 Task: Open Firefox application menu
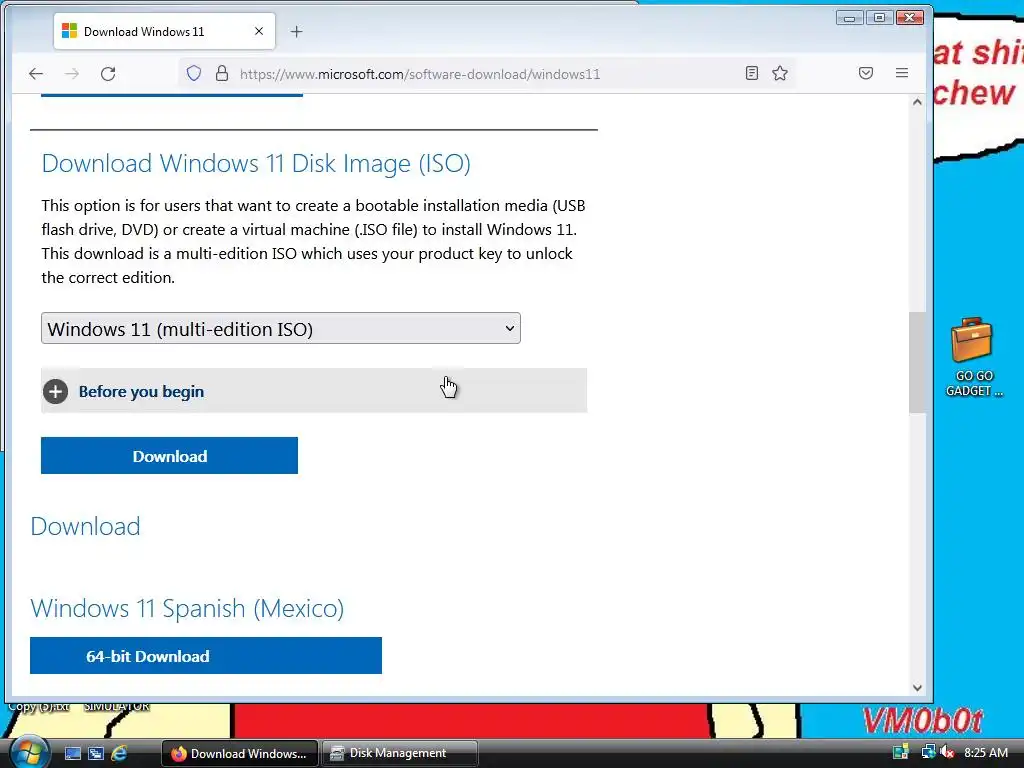(x=902, y=73)
